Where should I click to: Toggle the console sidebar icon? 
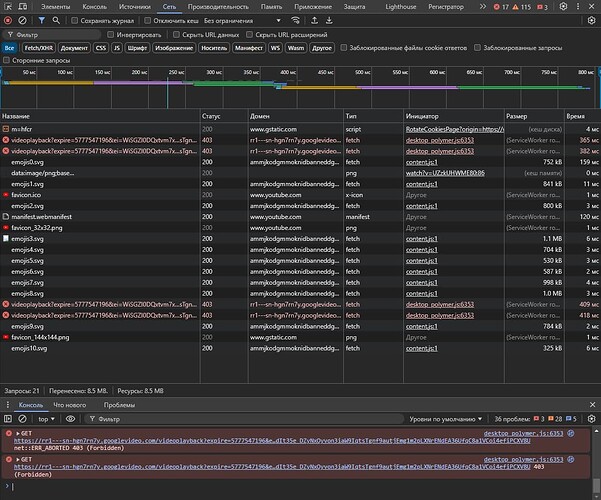pos(8,419)
